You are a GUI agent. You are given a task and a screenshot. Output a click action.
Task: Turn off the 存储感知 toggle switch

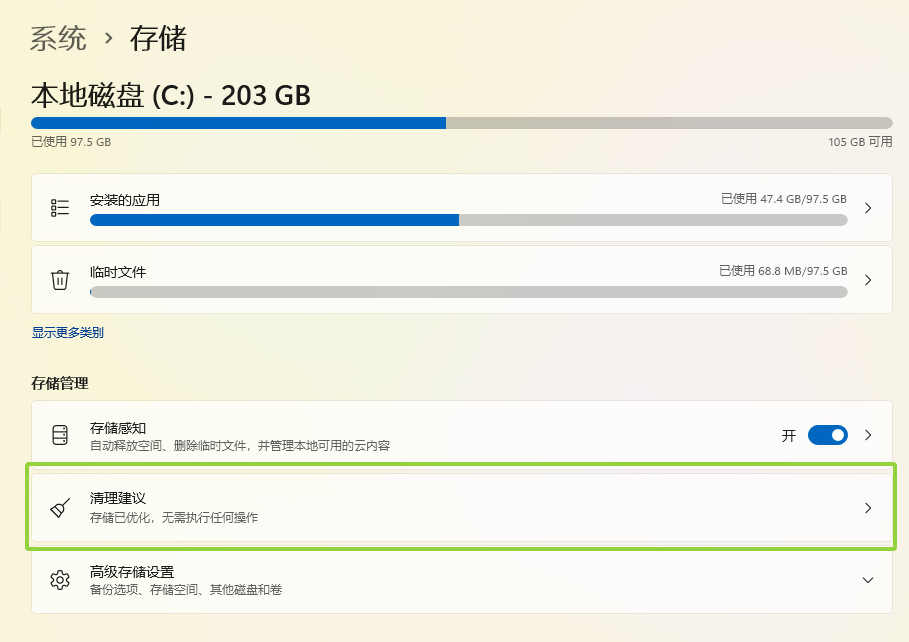coord(828,435)
